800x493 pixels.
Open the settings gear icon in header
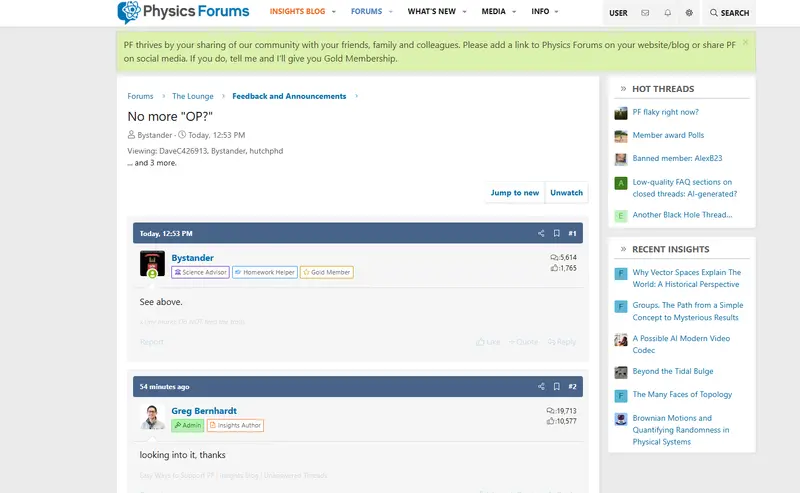[689, 13]
